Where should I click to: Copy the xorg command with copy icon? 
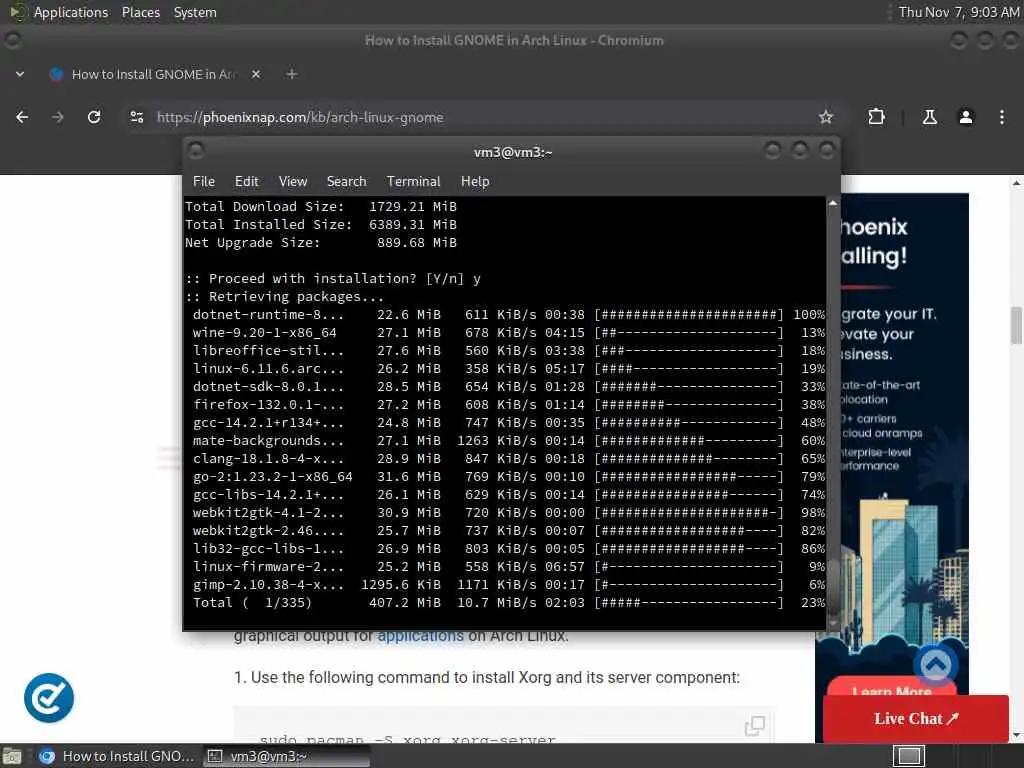click(754, 725)
